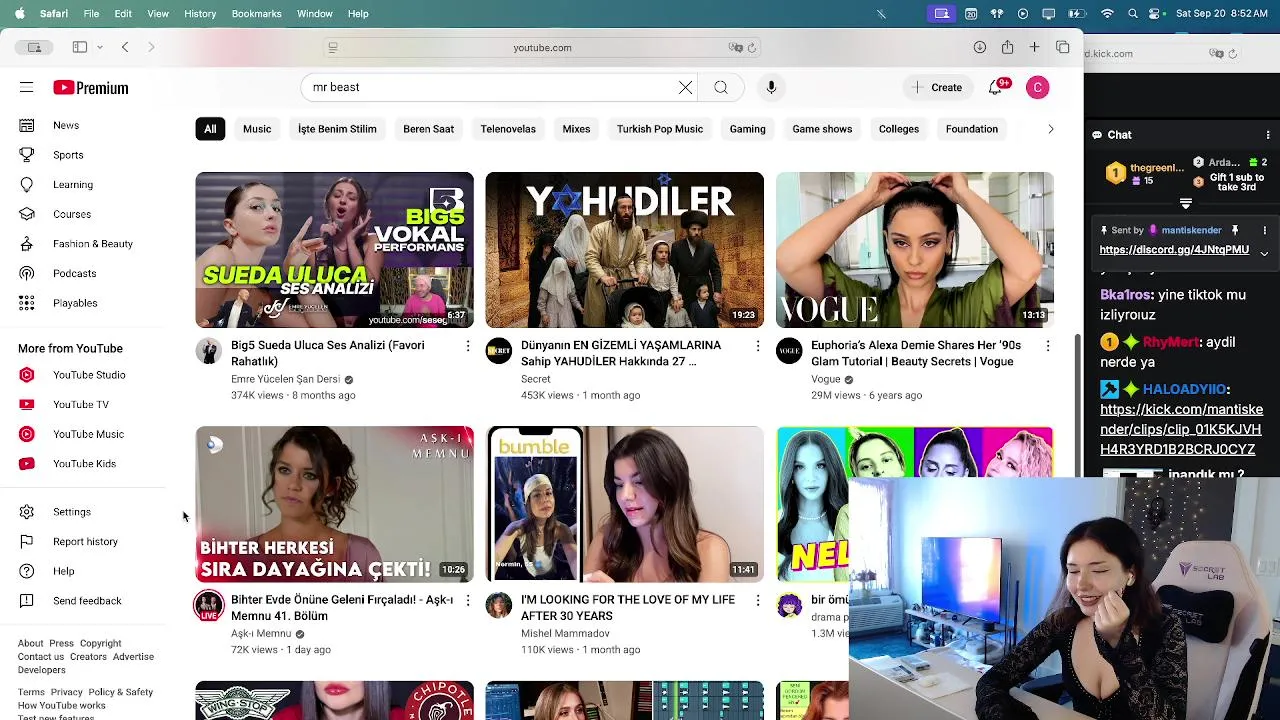The image size is (1280, 720).
Task: Select the Turkish Pop Music chip
Action: [x=660, y=129]
